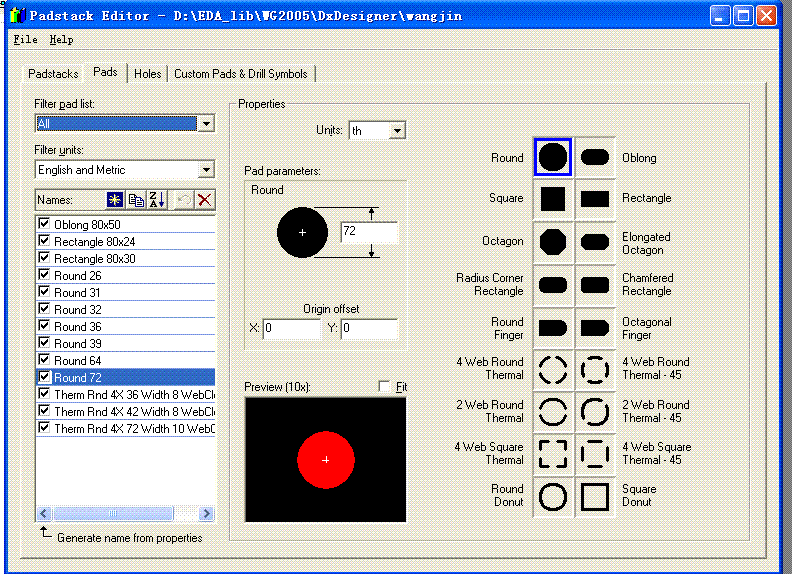Click the pad diameter field showing 72
792x574 pixels.
[368, 232]
